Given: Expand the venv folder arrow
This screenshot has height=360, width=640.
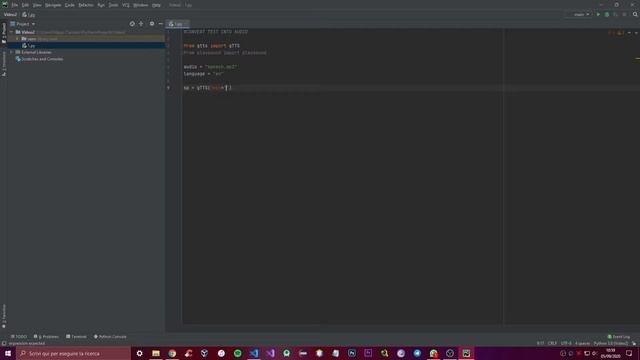Looking at the screenshot, I should (x=17, y=39).
